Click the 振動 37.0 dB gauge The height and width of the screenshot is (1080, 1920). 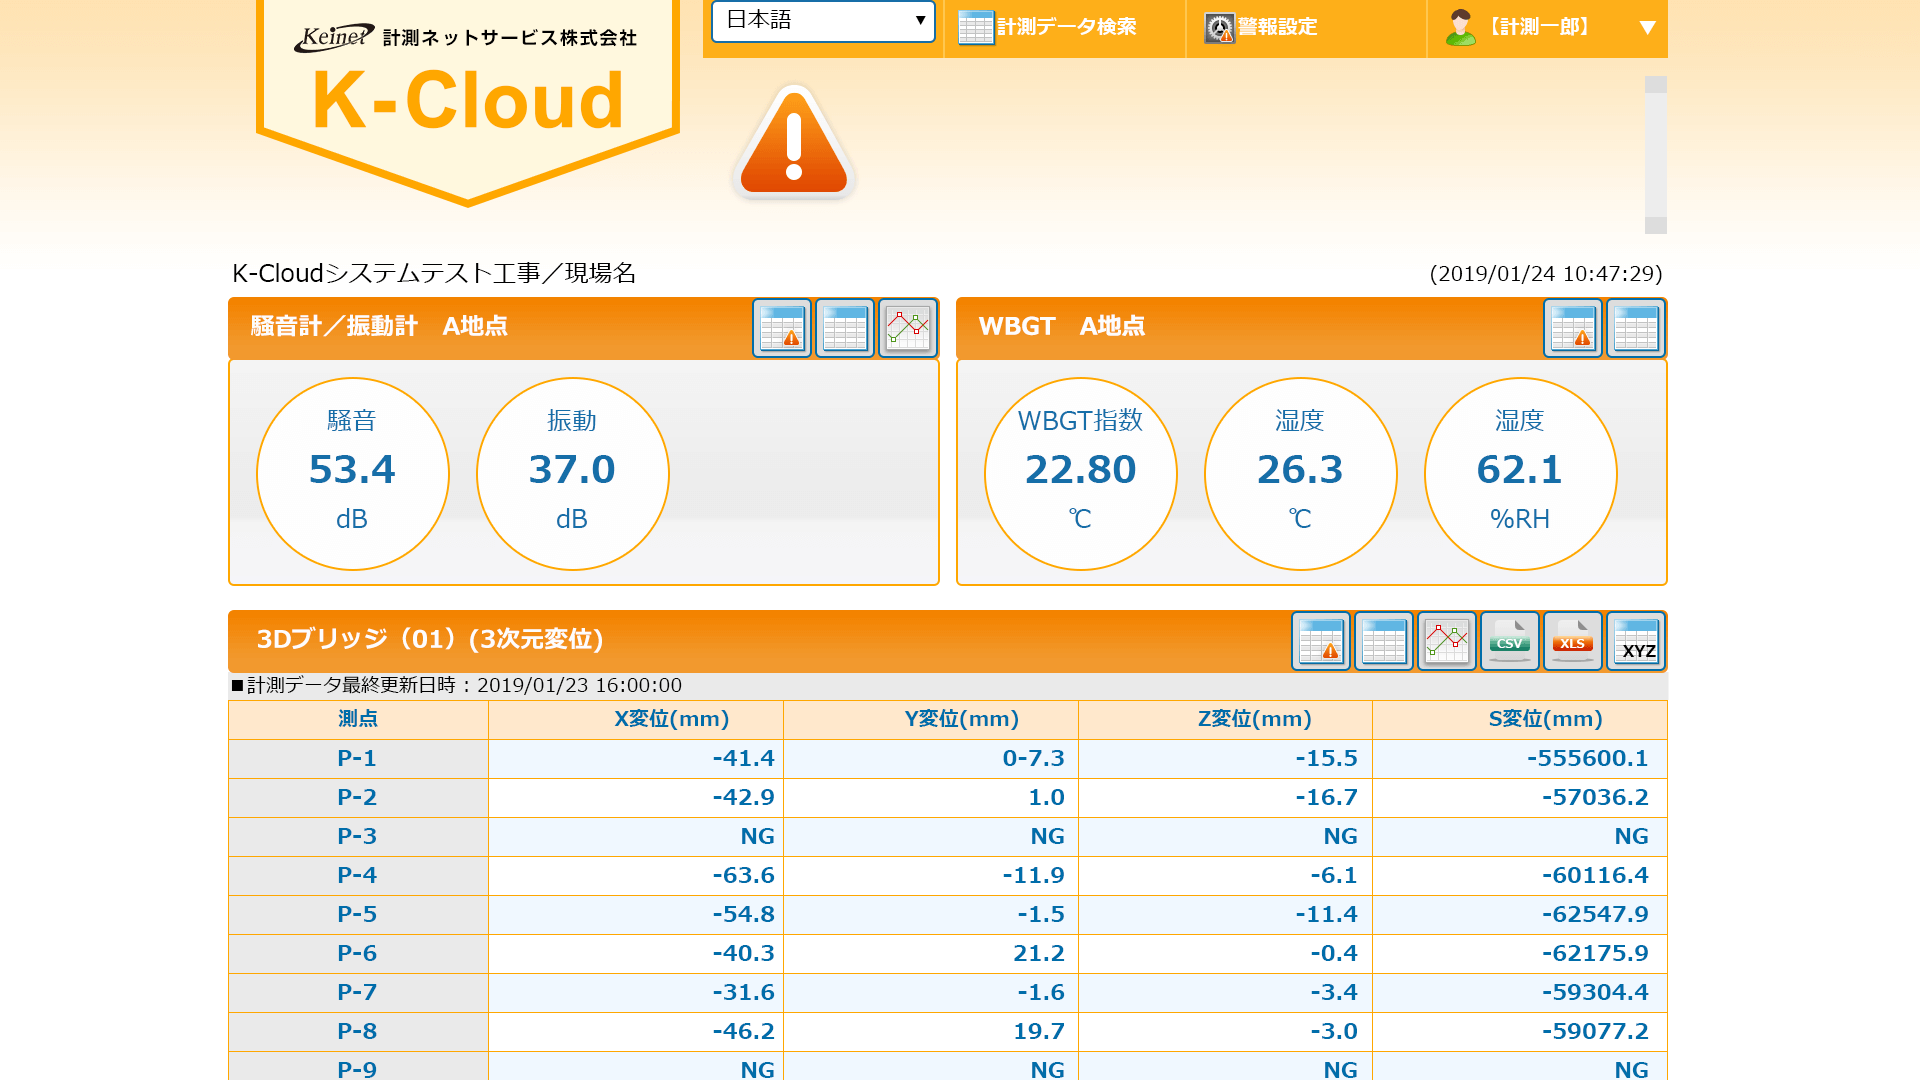pyautogui.click(x=572, y=474)
